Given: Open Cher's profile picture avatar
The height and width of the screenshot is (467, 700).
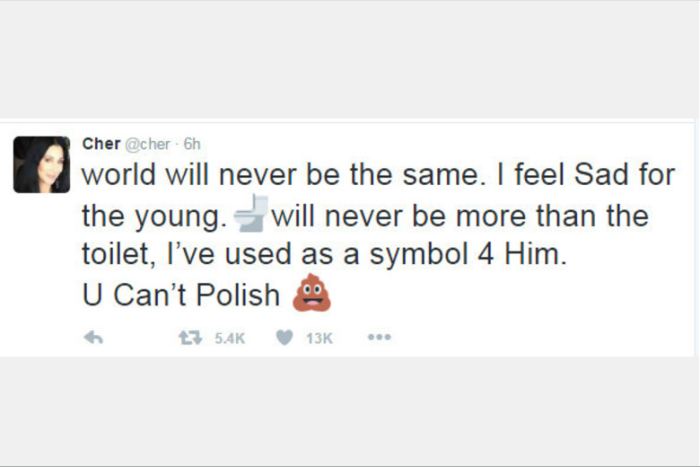Looking at the screenshot, I should point(41,165).
